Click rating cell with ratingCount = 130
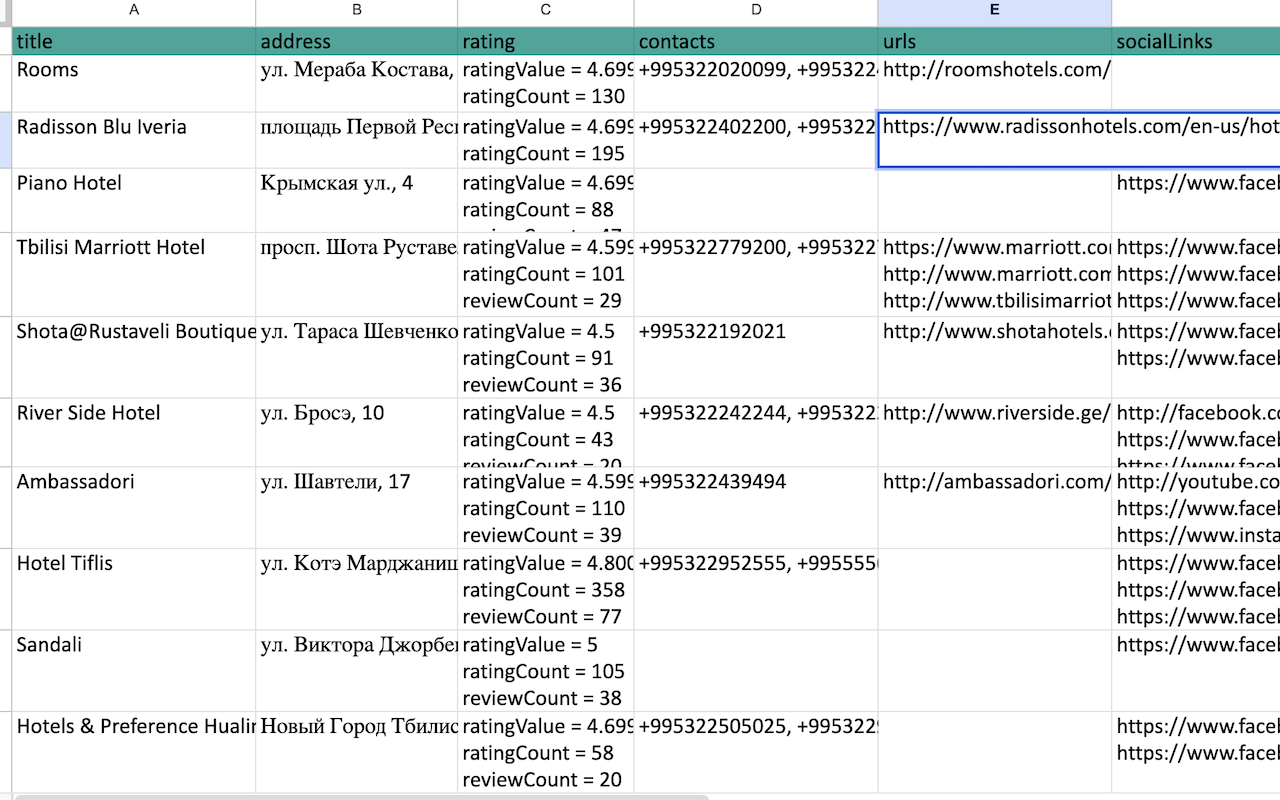The height and width of the screenshot is (800, 1280). coord(546,83)
